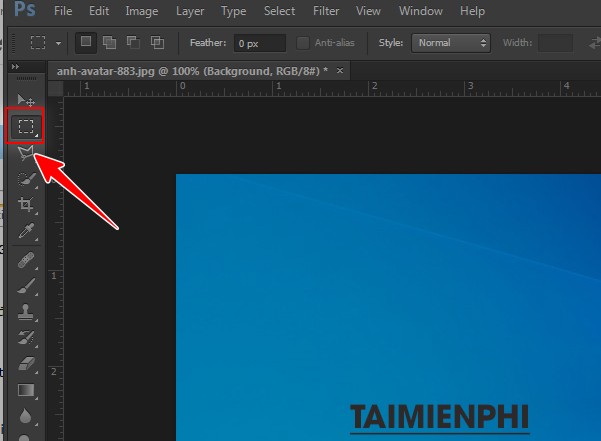Select the Quick Selection tool

click(26, 179)
